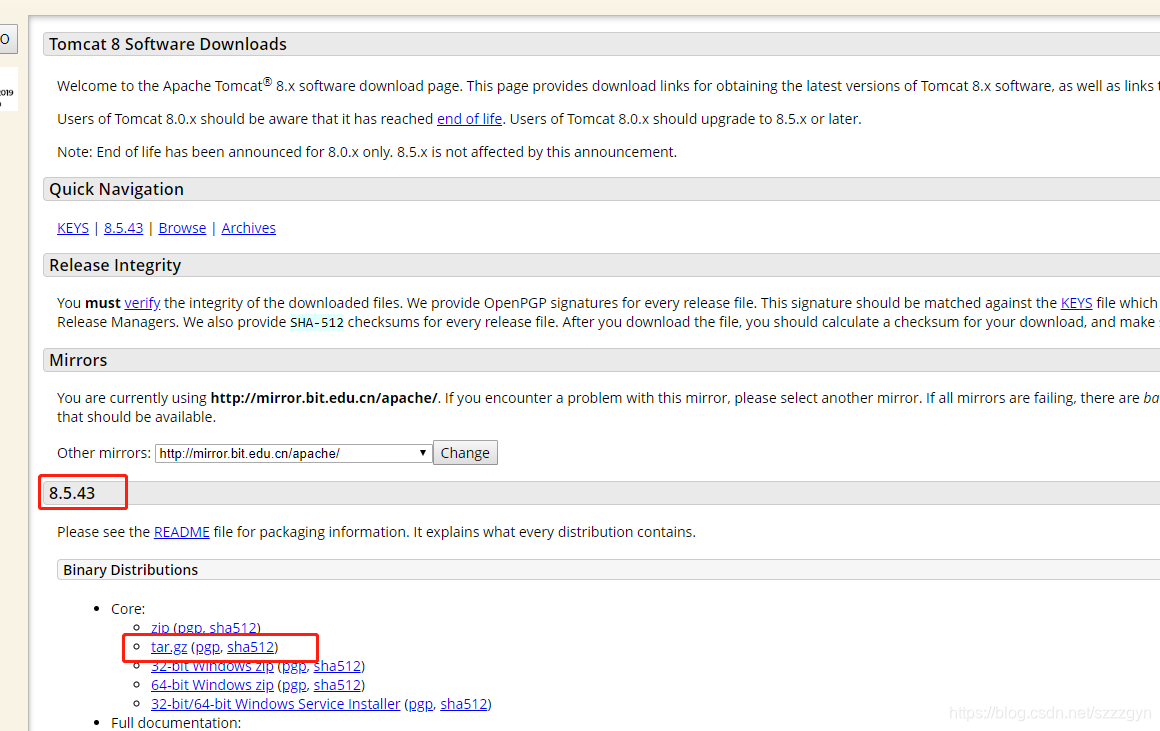1160x731 pixels.
Task: Click the 'Core:' list label
Action: point(128,609)
